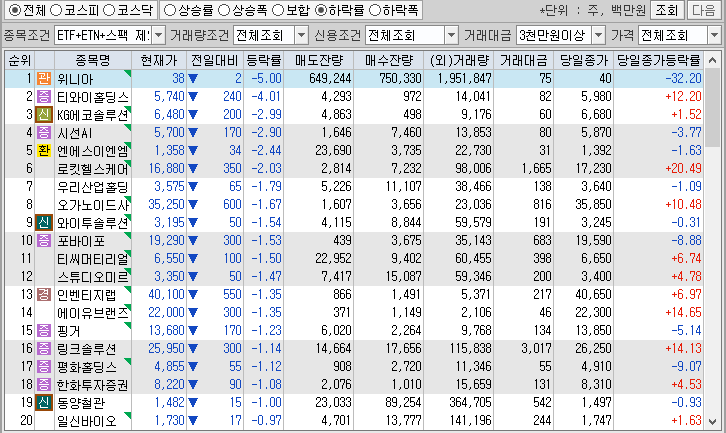Click the down-arrow icon in 스튜디오미르 row
Image resolution: width=726 pixels, height=433 pixels.
point(193,277)
